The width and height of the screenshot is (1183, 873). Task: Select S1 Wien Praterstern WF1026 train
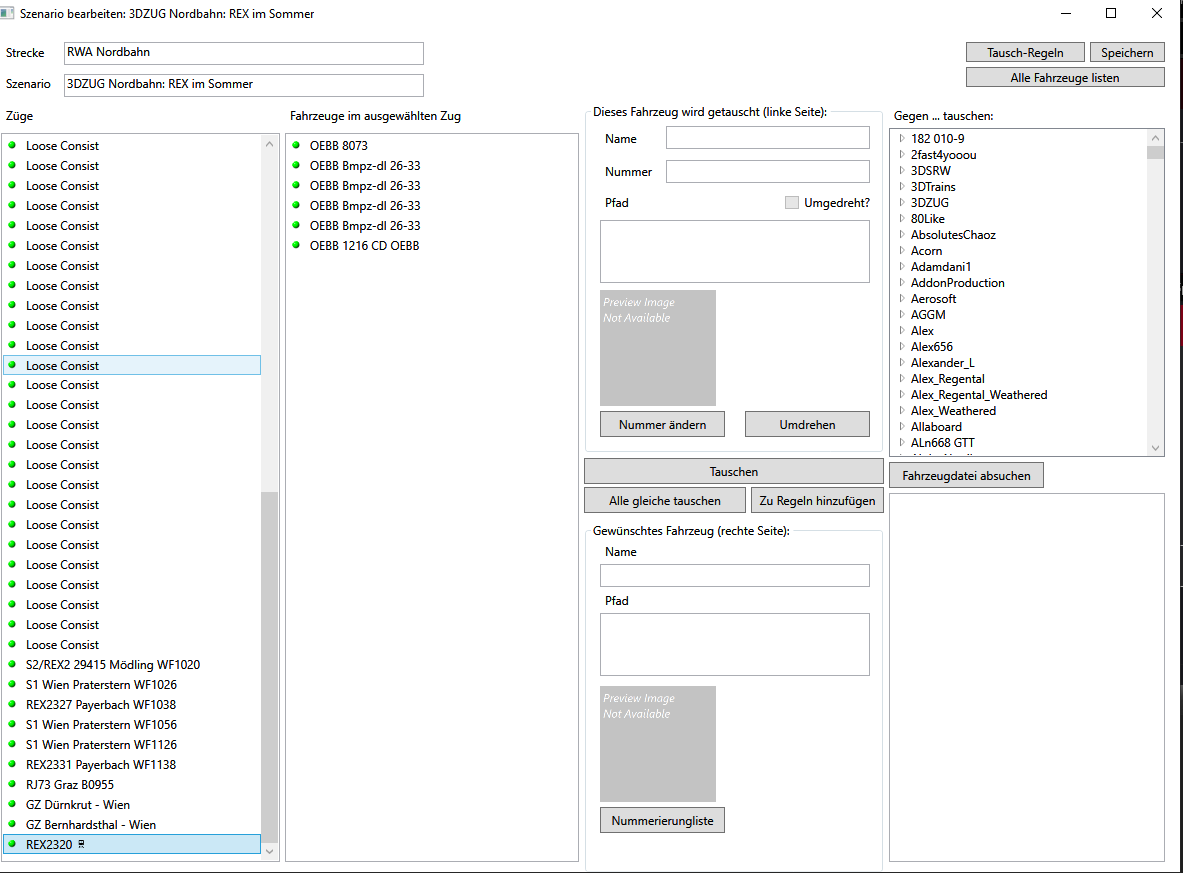pyautogui.click(x=101, y=685)
